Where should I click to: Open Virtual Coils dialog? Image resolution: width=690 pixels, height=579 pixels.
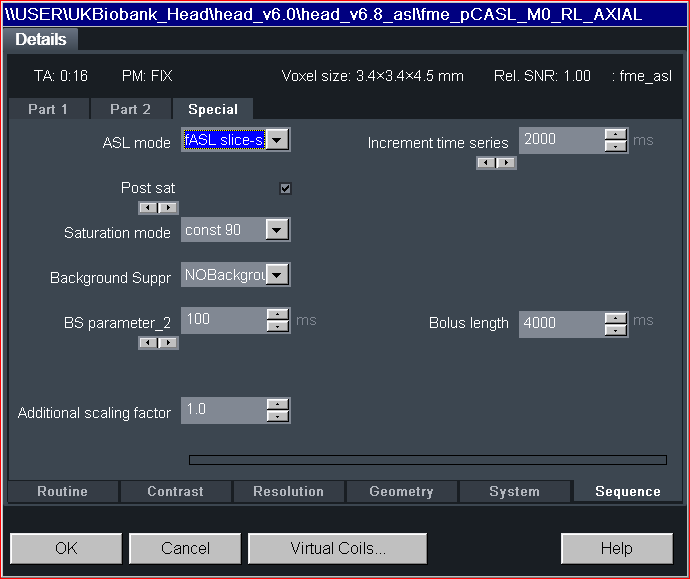(x=338, y=548)
